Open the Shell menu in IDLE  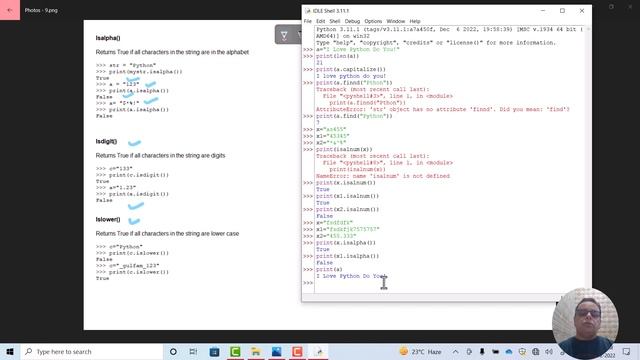click(335, 21)
